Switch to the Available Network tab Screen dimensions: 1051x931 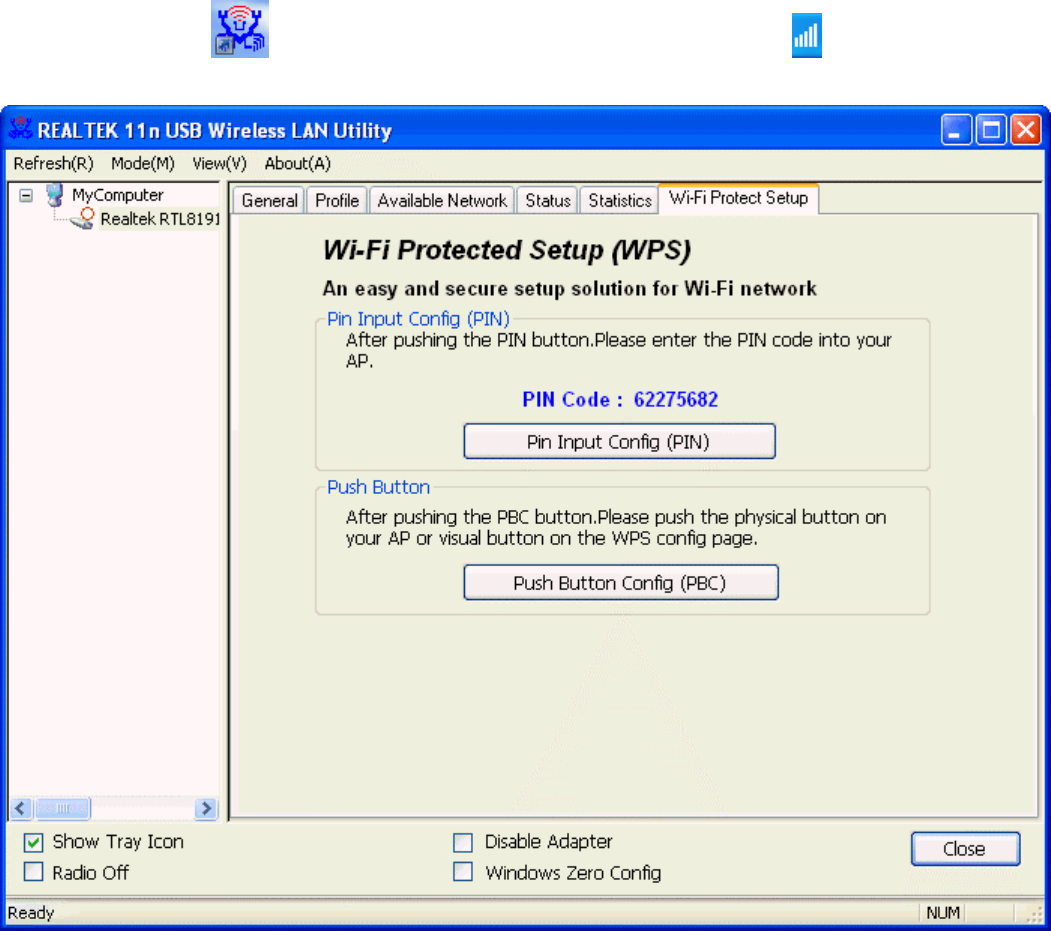442,200
